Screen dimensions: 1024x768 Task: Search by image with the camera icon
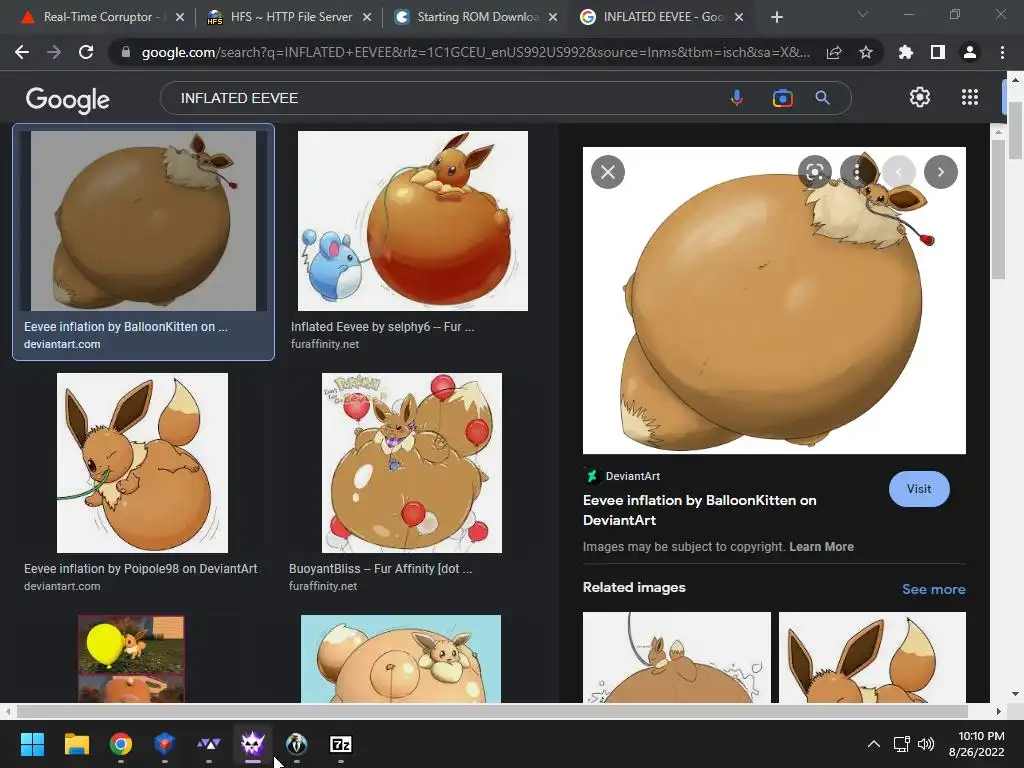click(782, 98)
